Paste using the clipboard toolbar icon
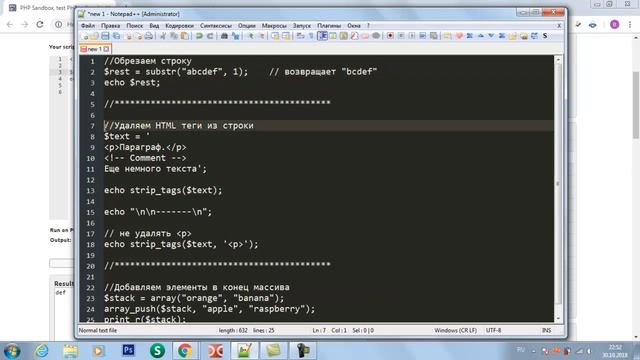Viewport: 640px width, 360px height. pyautogui.click(x=184, y=36)
